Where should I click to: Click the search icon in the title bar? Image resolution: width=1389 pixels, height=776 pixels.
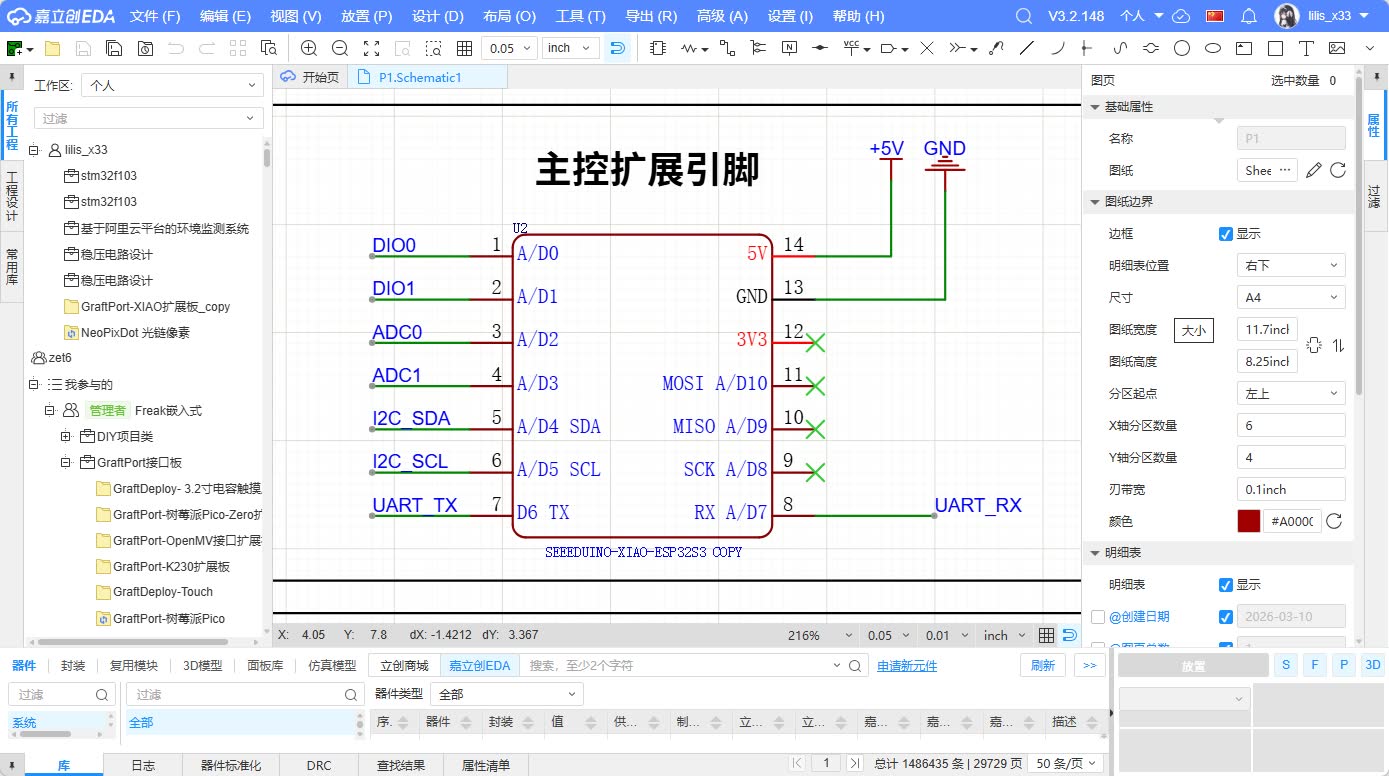pyautogui.click(x=1023, y=16)
